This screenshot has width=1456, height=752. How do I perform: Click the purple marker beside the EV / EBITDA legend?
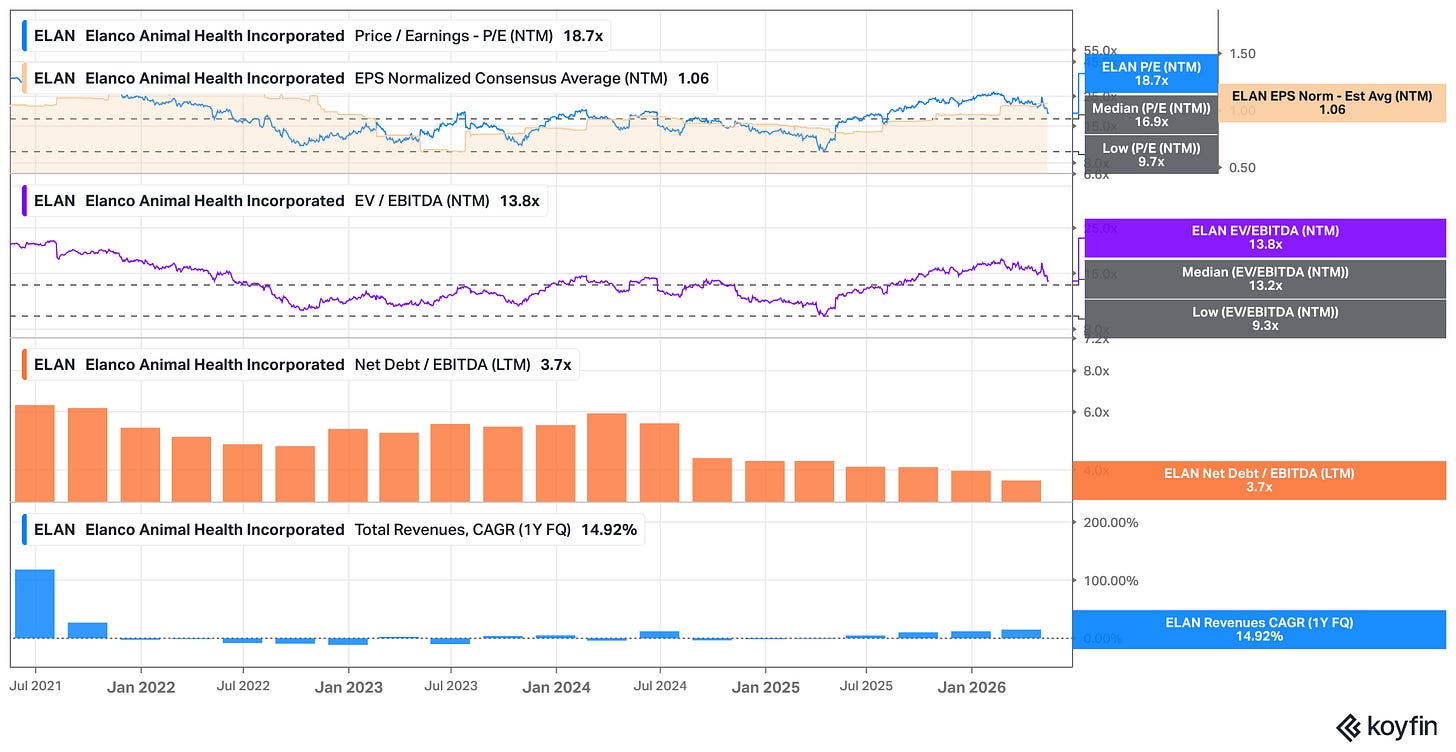23,201
